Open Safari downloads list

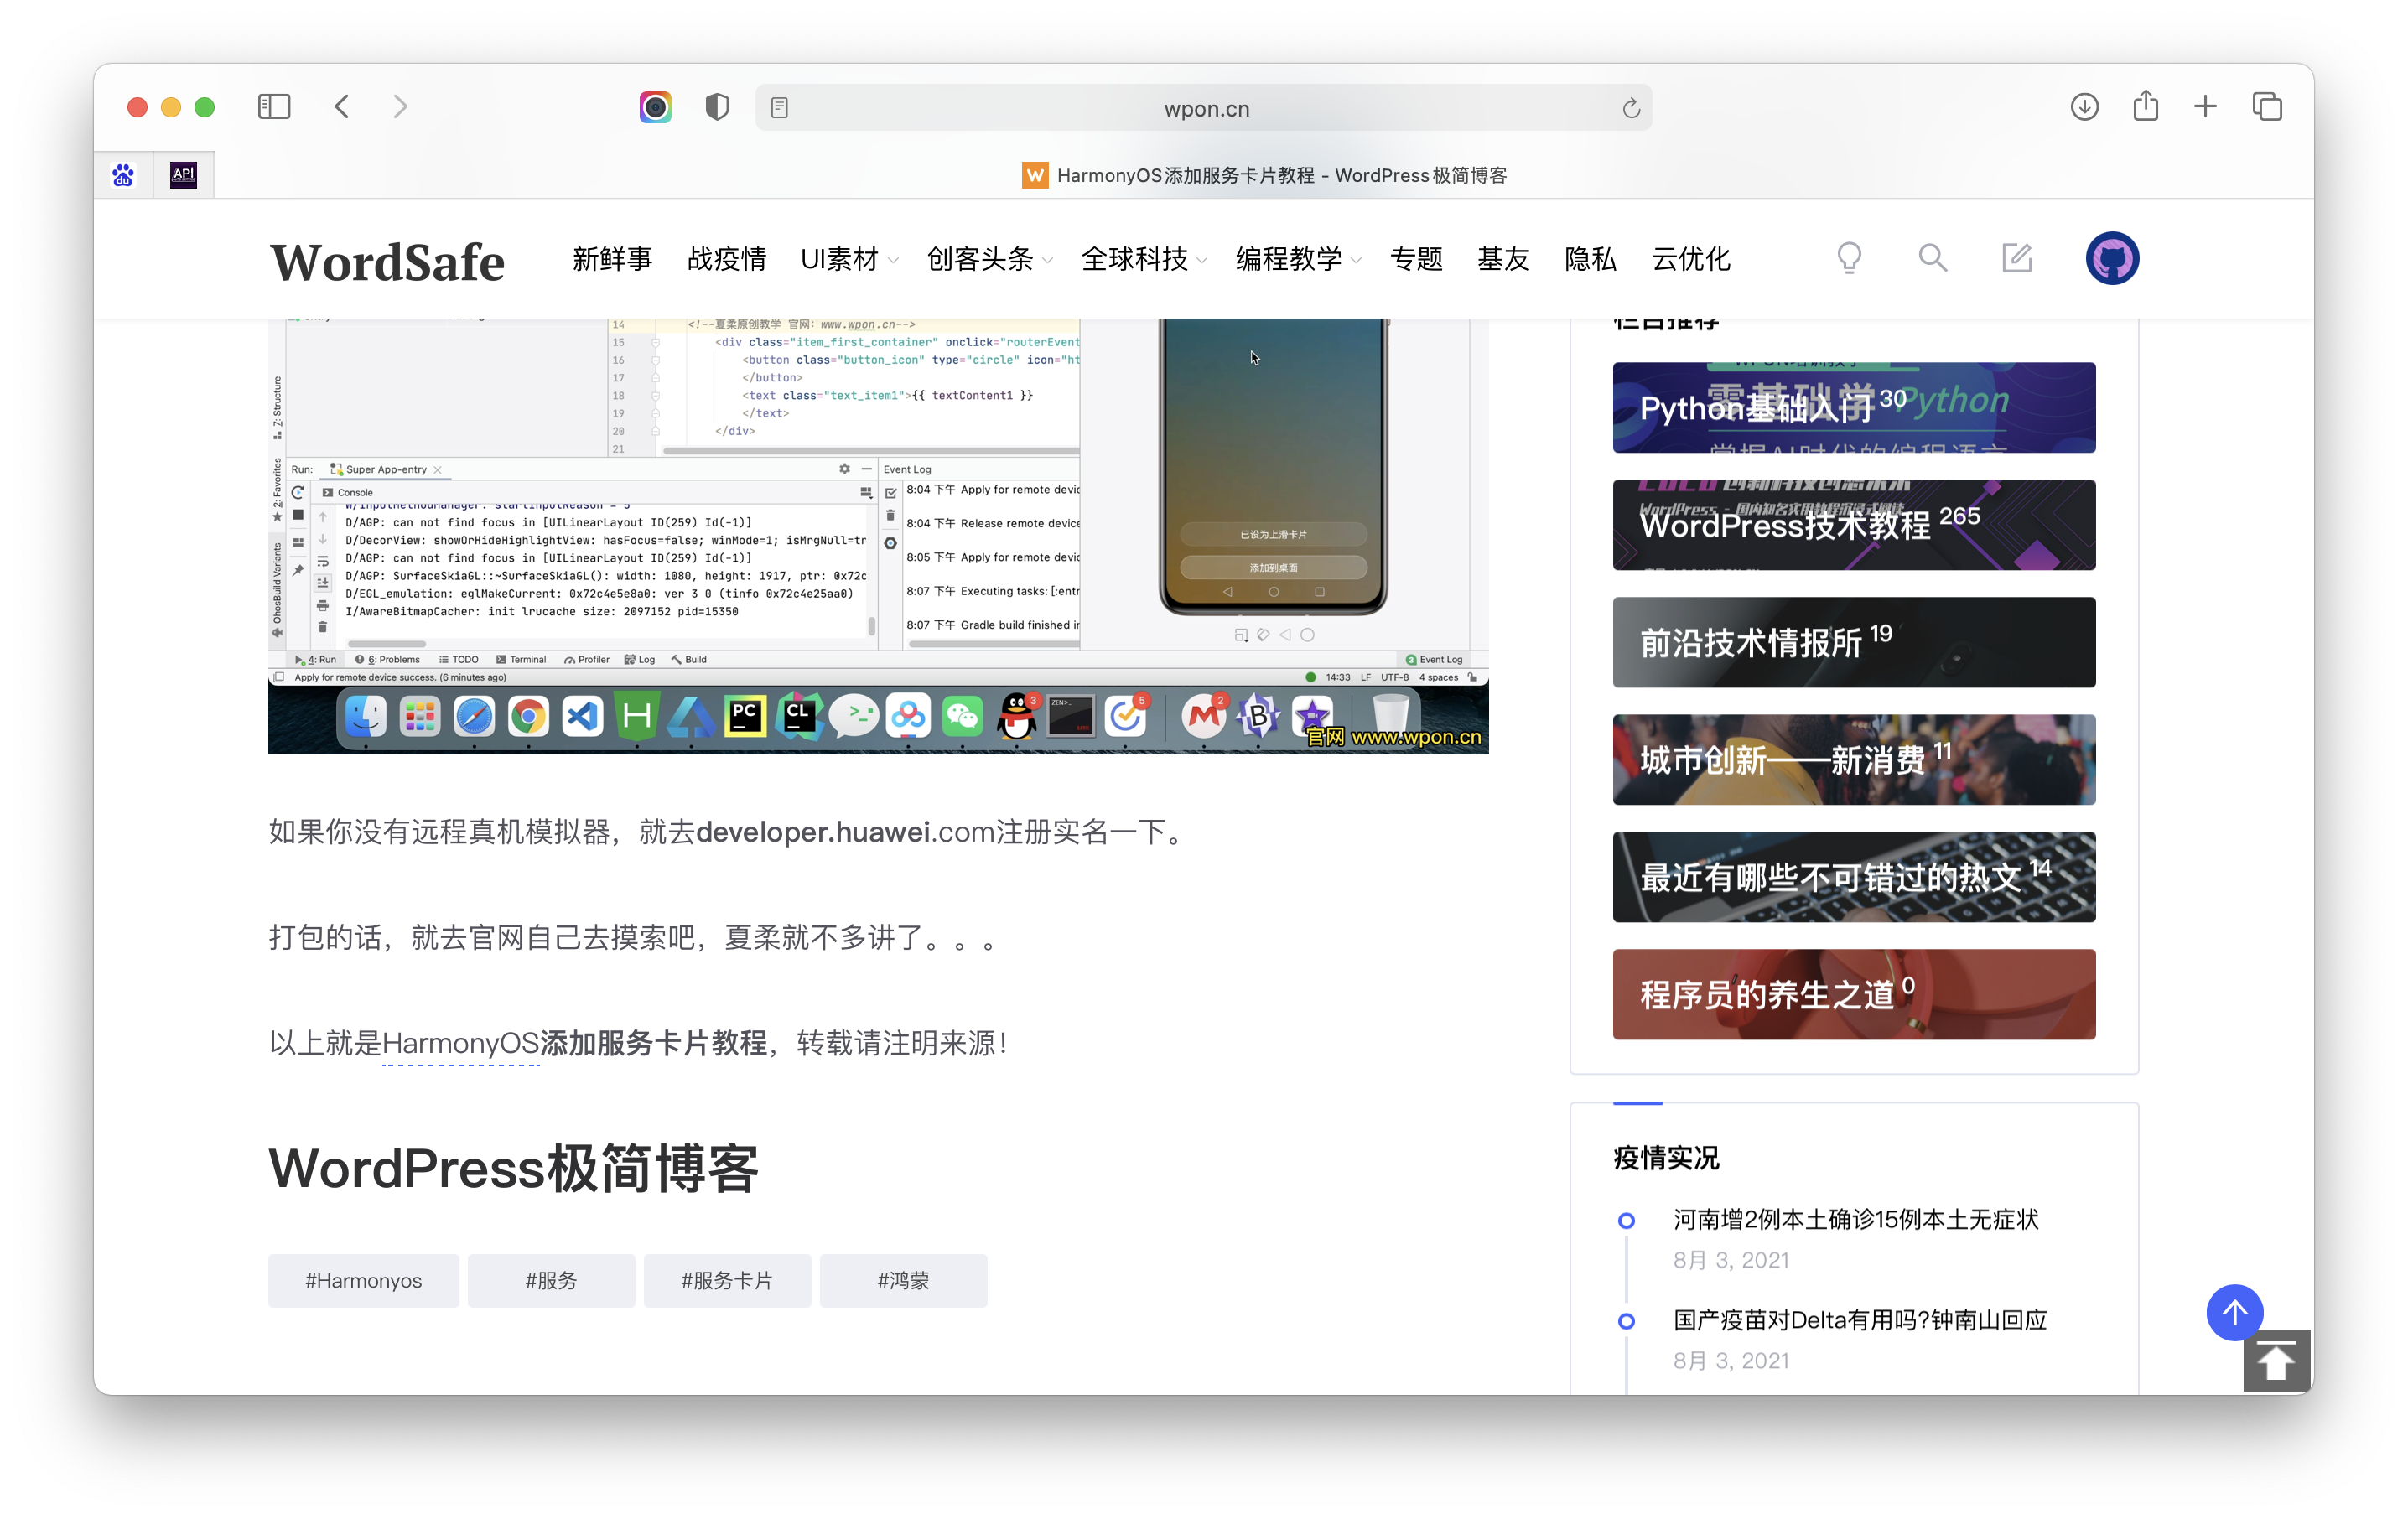tap(2084, 107)
